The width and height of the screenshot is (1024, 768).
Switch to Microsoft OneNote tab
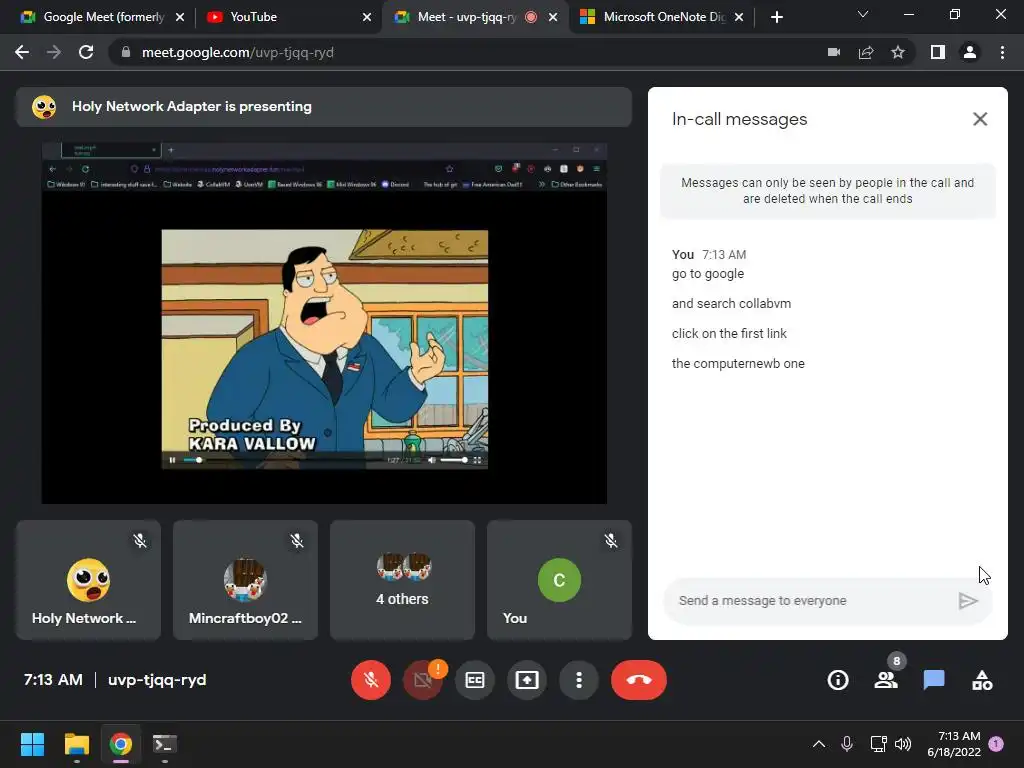[x=662, y=17]
